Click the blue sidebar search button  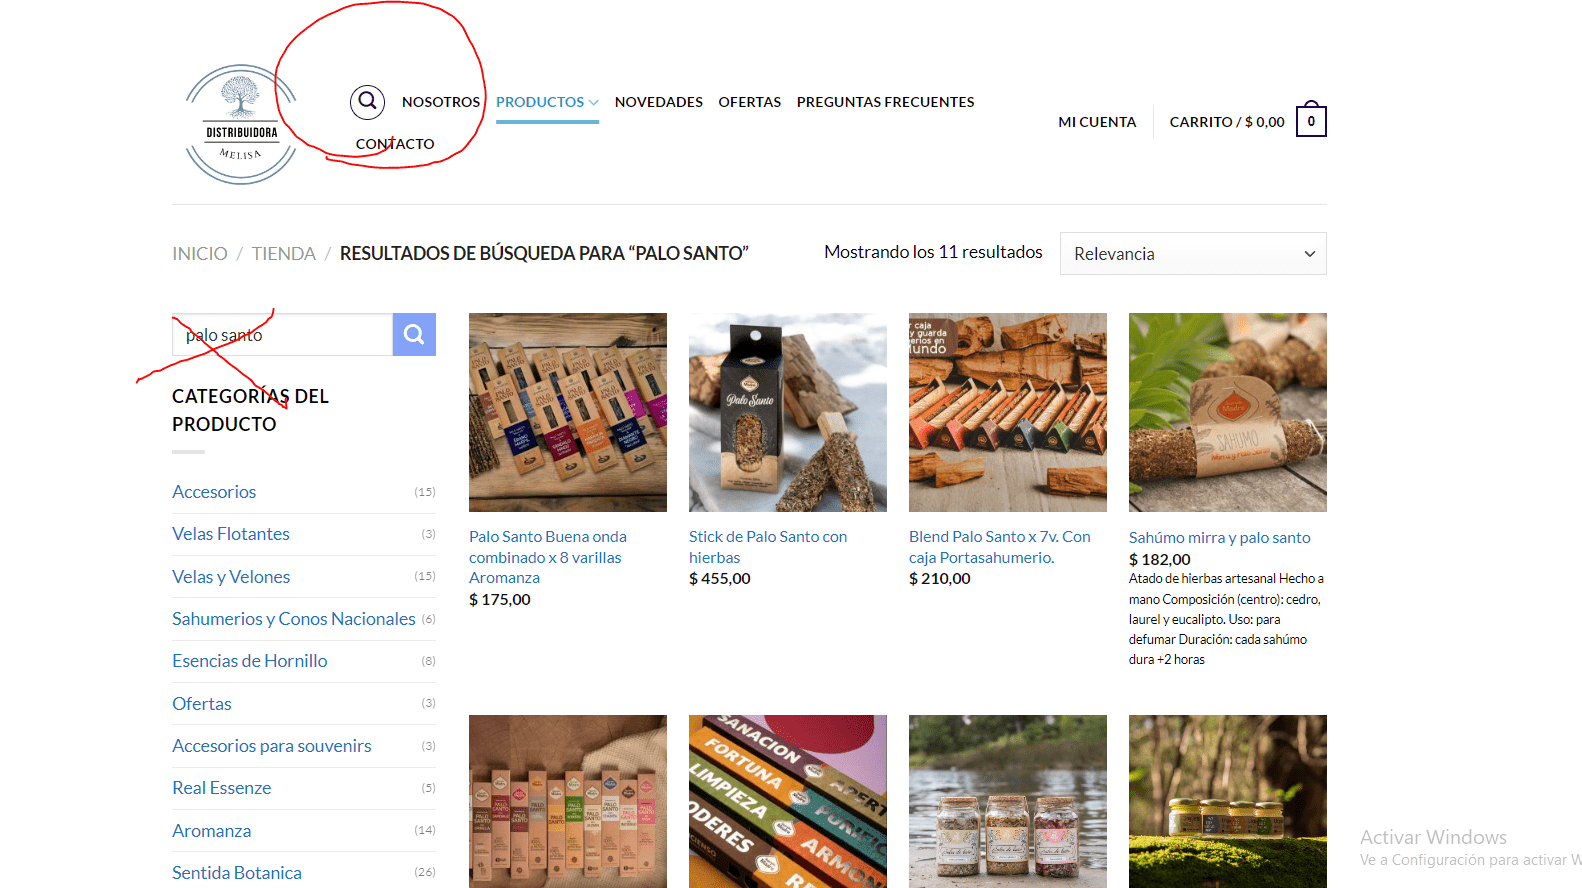[414, 335]
